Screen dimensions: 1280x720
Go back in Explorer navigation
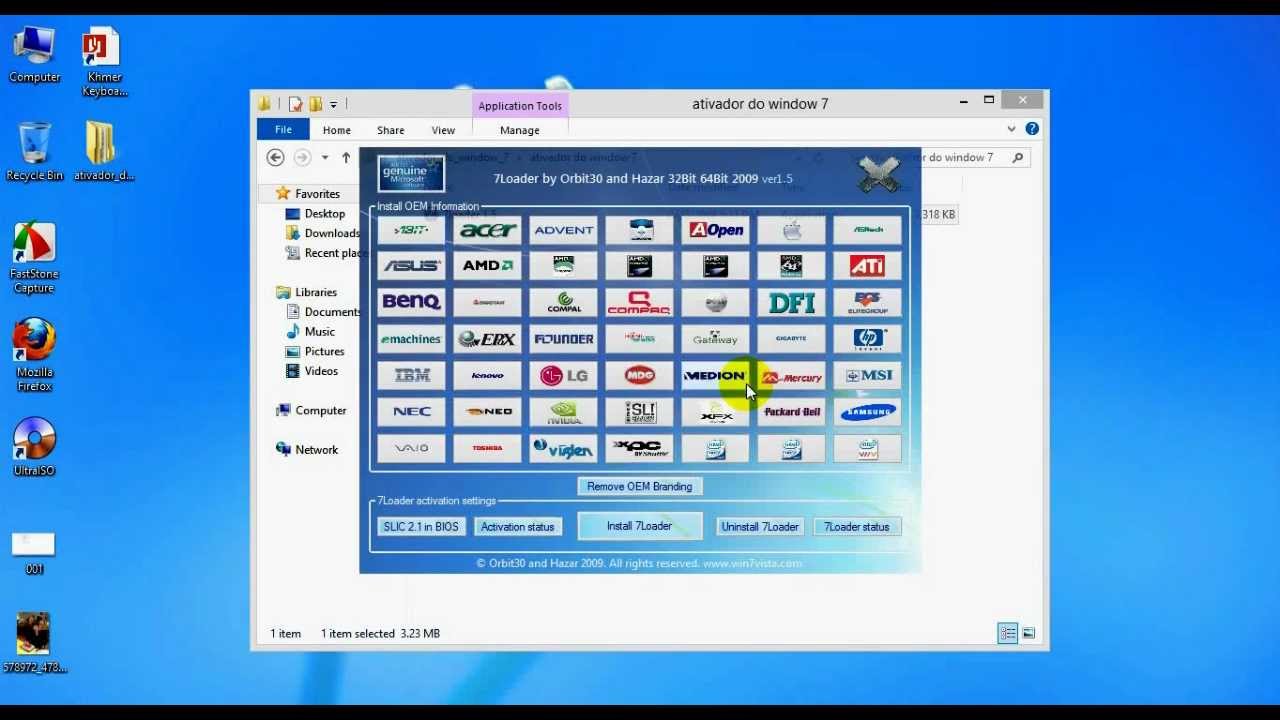coord(276,158)
